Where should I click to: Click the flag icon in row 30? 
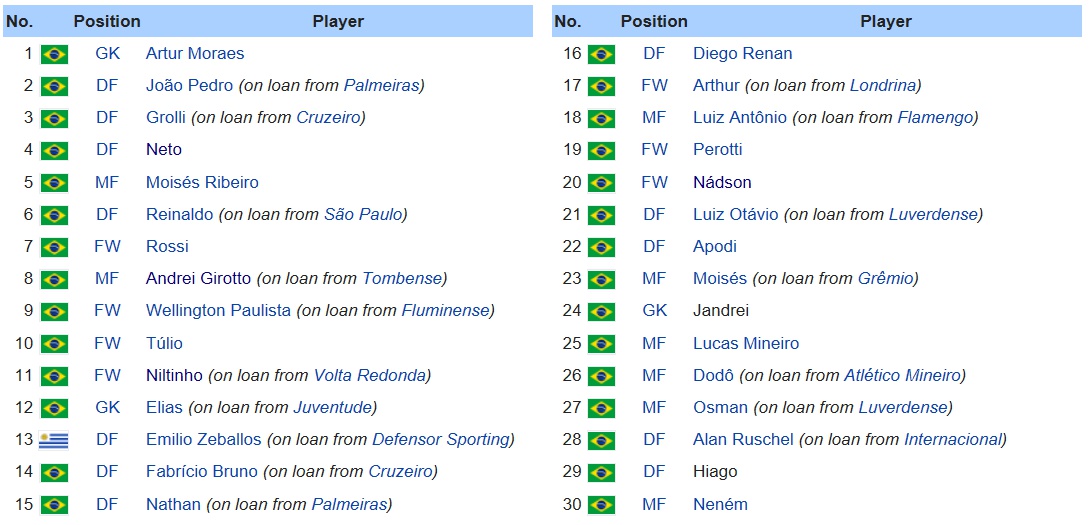(x=601, y=505)
